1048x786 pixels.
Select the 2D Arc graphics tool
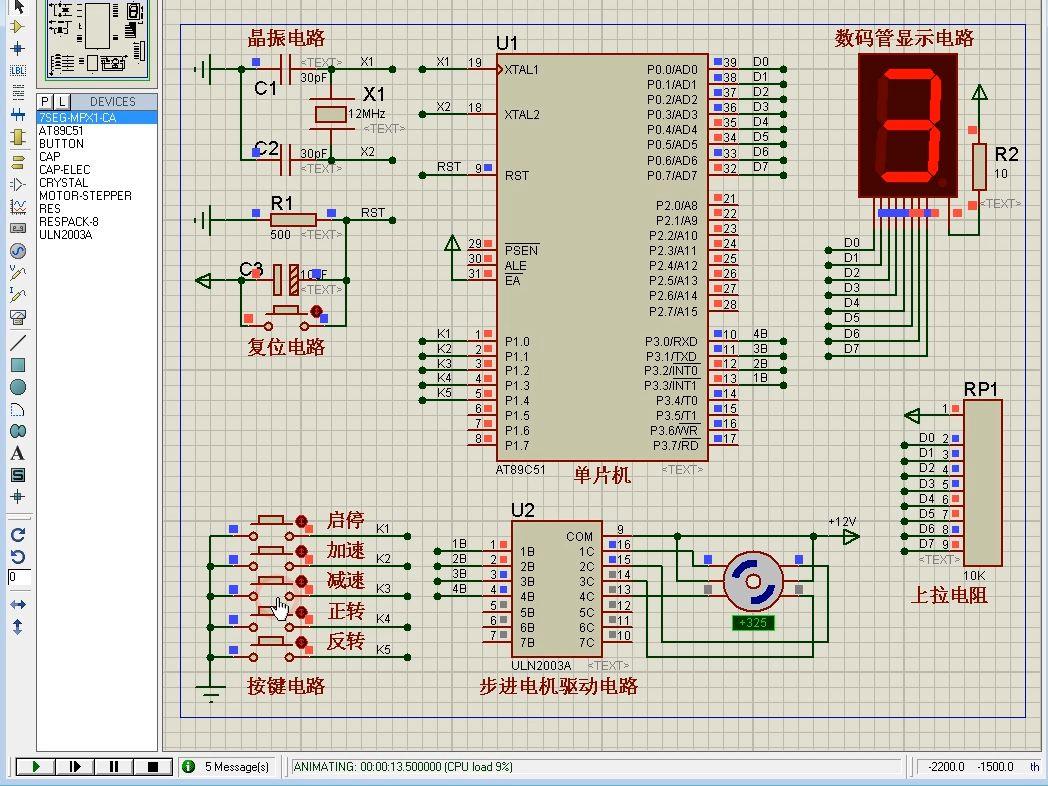coord(18,409)
